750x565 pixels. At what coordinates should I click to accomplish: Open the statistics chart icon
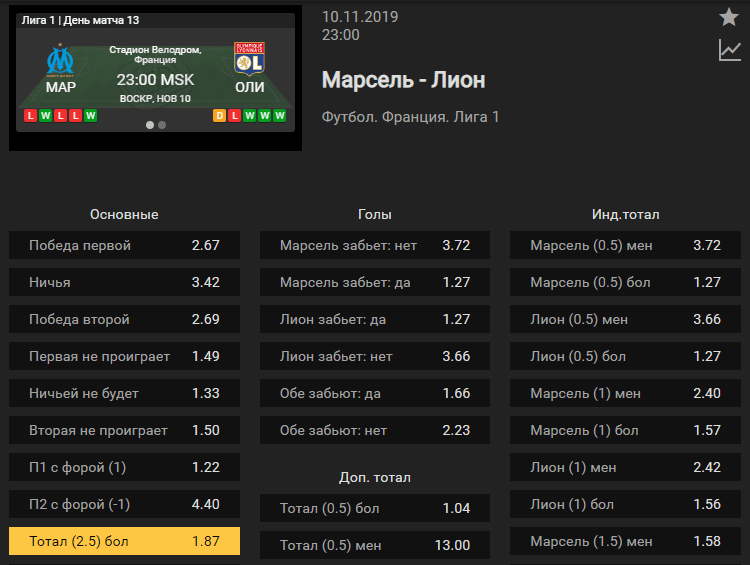pos(729,50)
